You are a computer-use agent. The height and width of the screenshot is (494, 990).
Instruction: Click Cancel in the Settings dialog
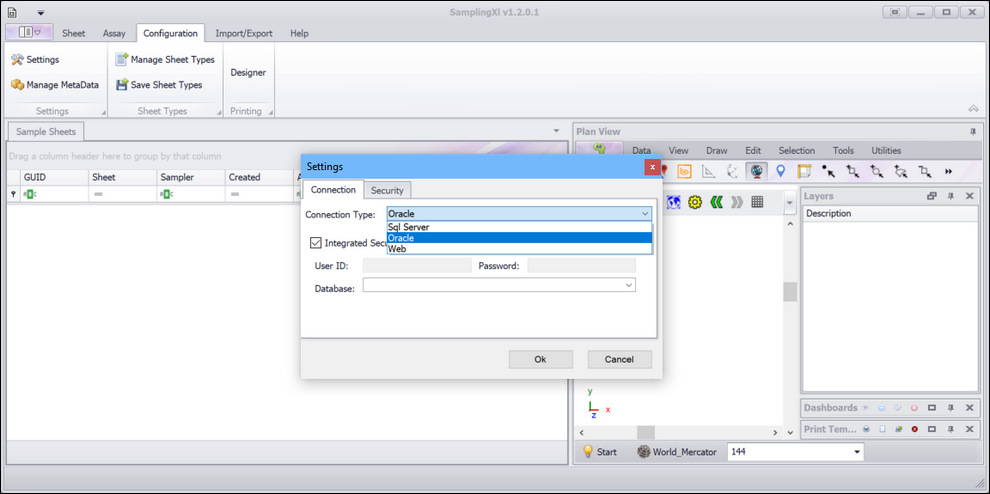click(619, 359)
